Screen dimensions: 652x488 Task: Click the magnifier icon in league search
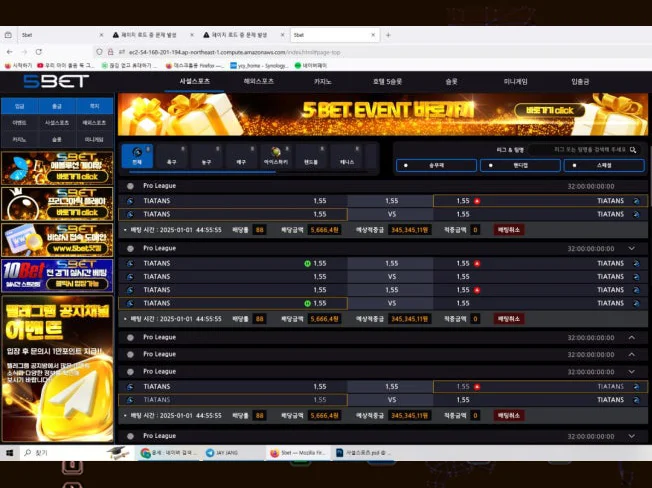coord(632,150)
